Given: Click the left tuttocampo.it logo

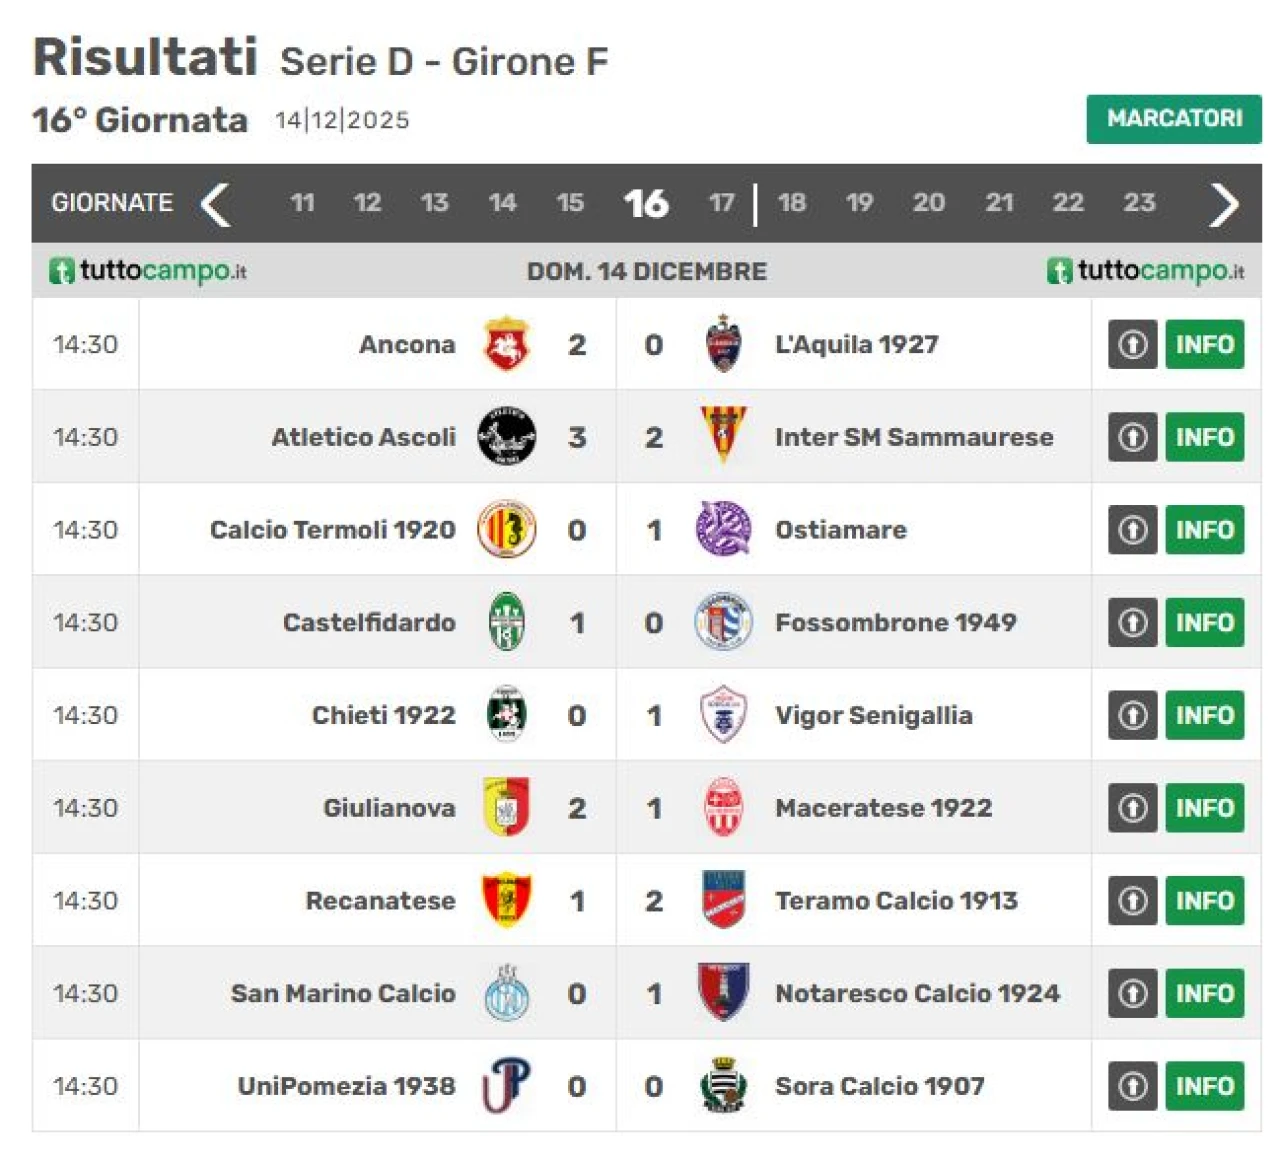Looking at the screenshot, I should coord(148,271).
